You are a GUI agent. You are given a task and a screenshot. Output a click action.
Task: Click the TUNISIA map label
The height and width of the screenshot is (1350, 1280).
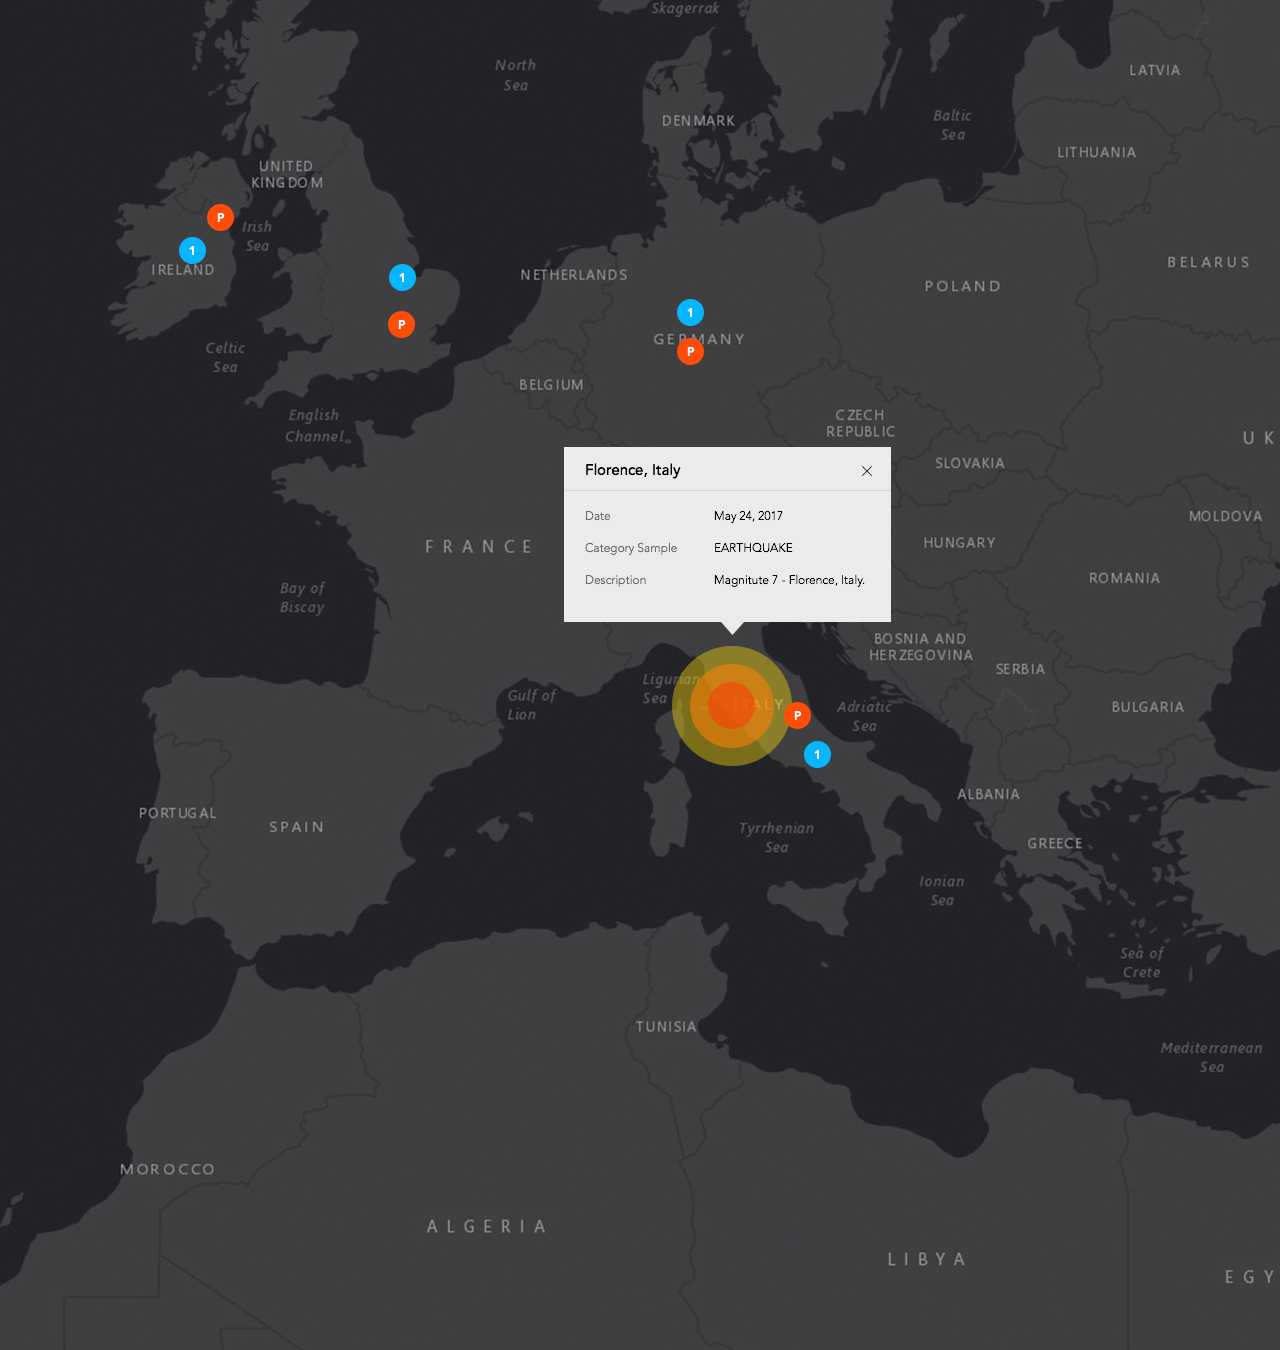(x=666, y=1027)
